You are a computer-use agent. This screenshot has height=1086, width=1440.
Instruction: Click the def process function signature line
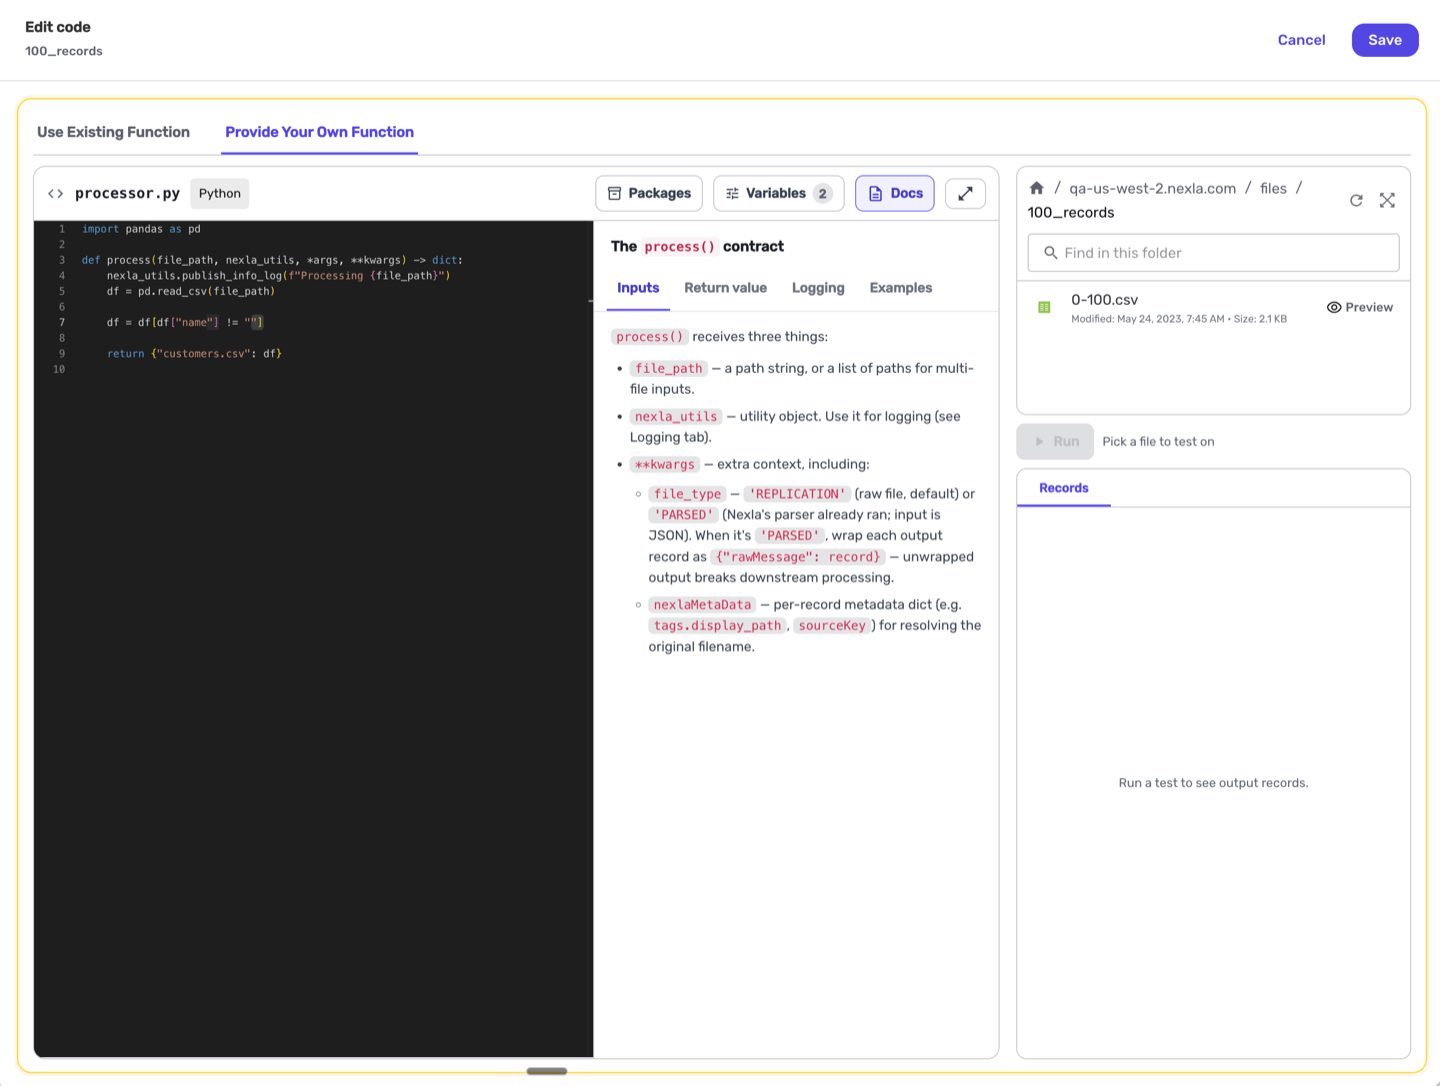click(272, 260)
